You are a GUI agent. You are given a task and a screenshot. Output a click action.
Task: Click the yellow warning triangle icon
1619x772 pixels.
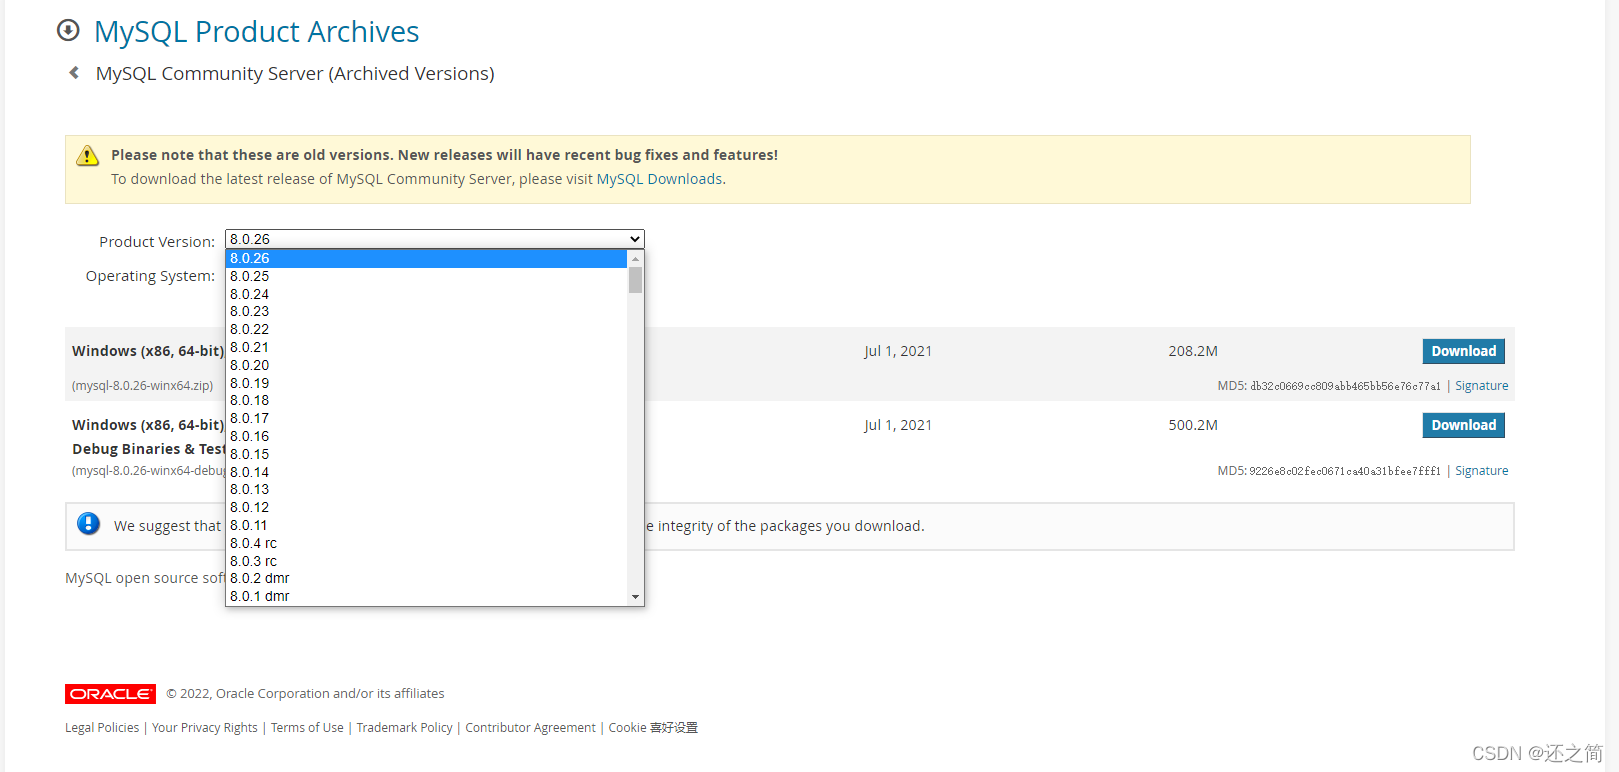88,156
